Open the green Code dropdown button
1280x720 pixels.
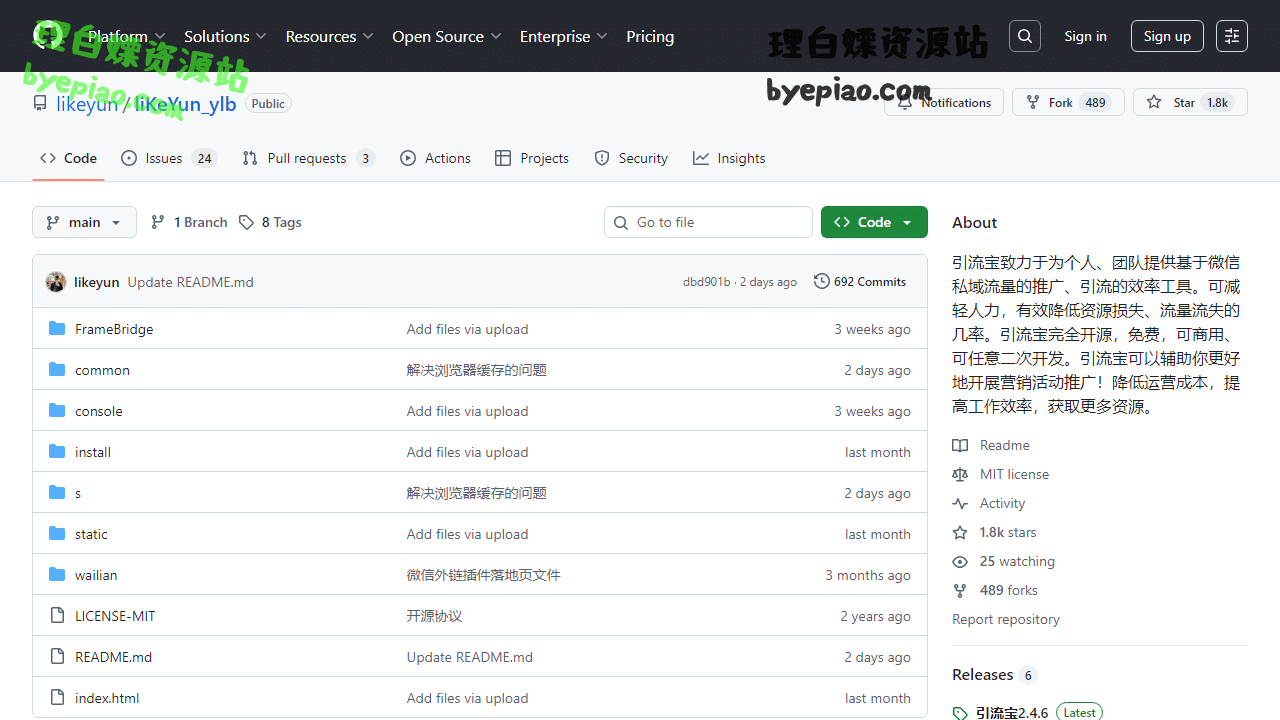point(874,222)
